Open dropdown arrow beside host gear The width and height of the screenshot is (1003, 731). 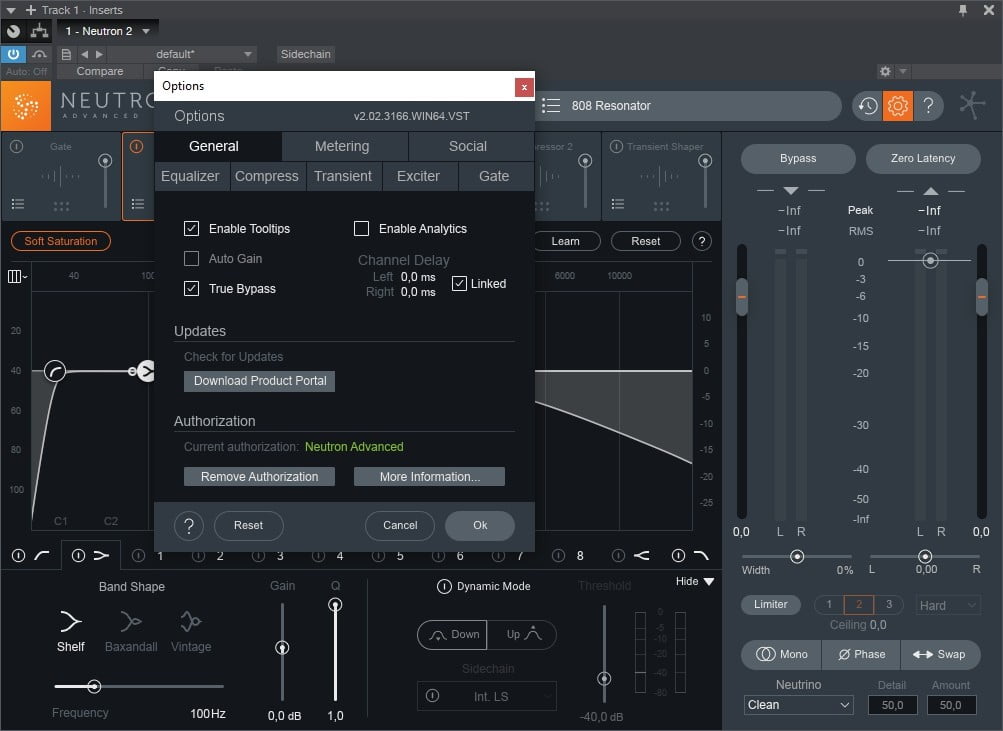click(x=903, y=71)
